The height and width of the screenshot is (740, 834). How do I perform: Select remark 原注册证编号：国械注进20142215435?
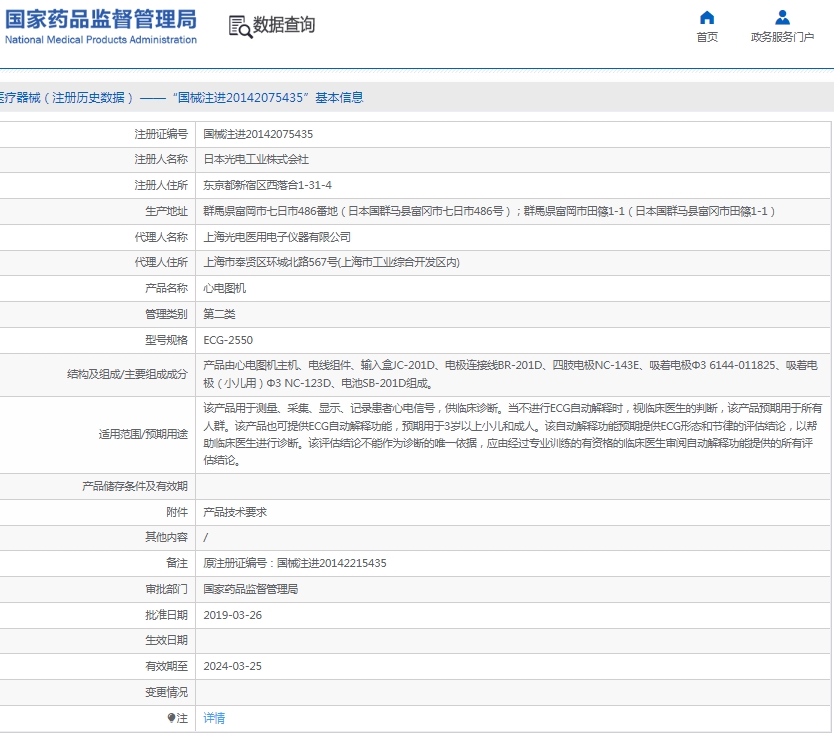point(295,563)
